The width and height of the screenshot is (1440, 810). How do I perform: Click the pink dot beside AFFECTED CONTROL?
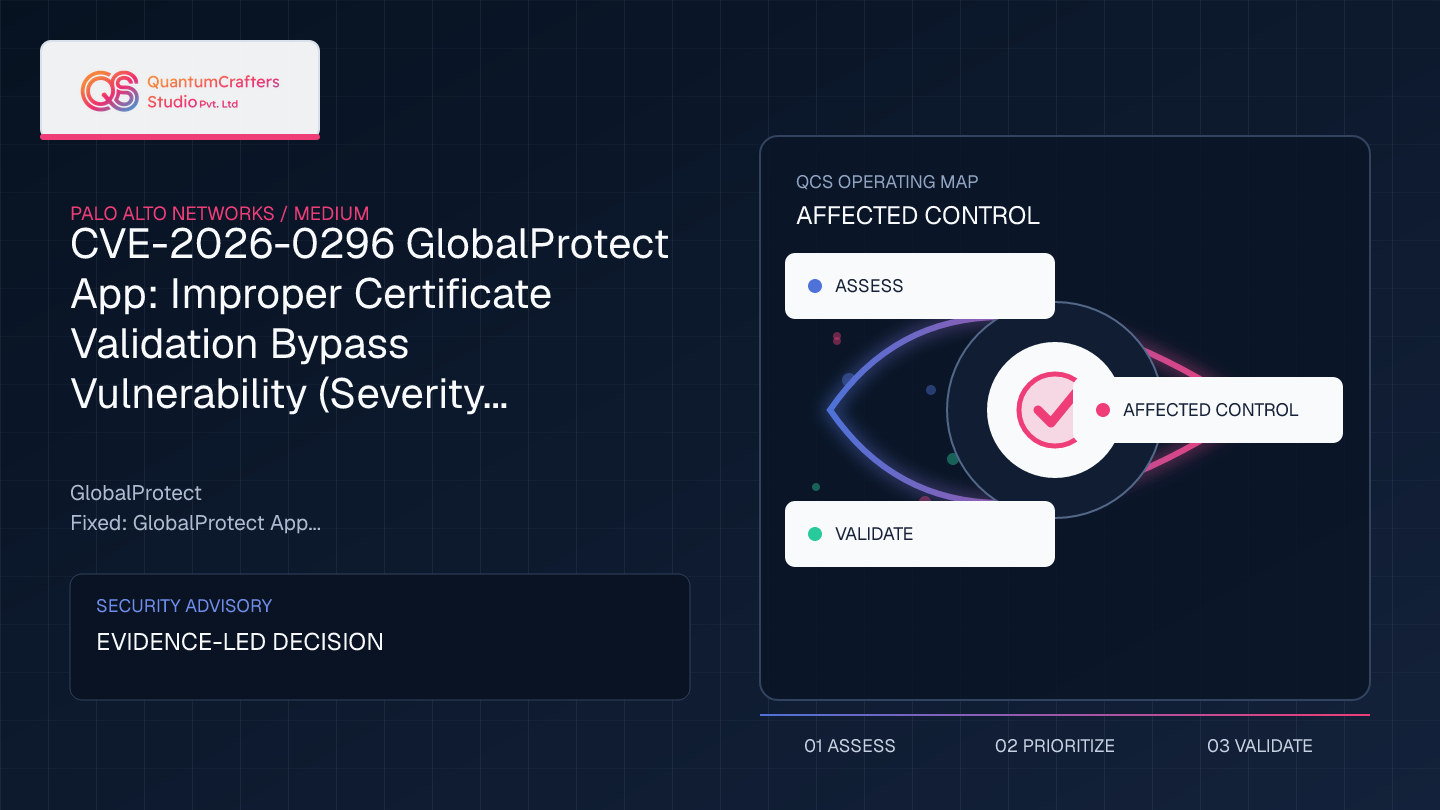pos(1103,410)
